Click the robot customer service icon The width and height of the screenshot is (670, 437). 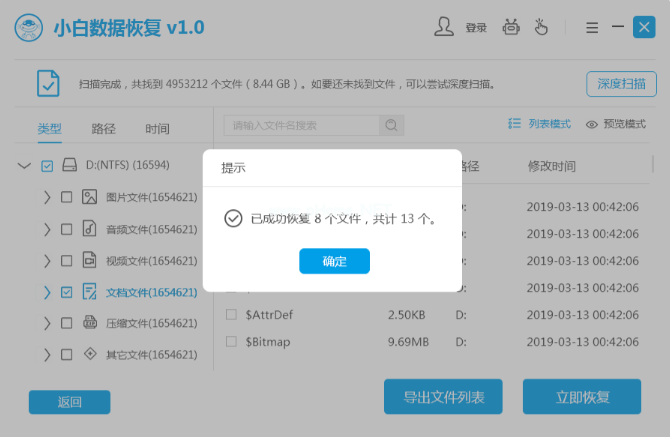[x=511, y=27]
